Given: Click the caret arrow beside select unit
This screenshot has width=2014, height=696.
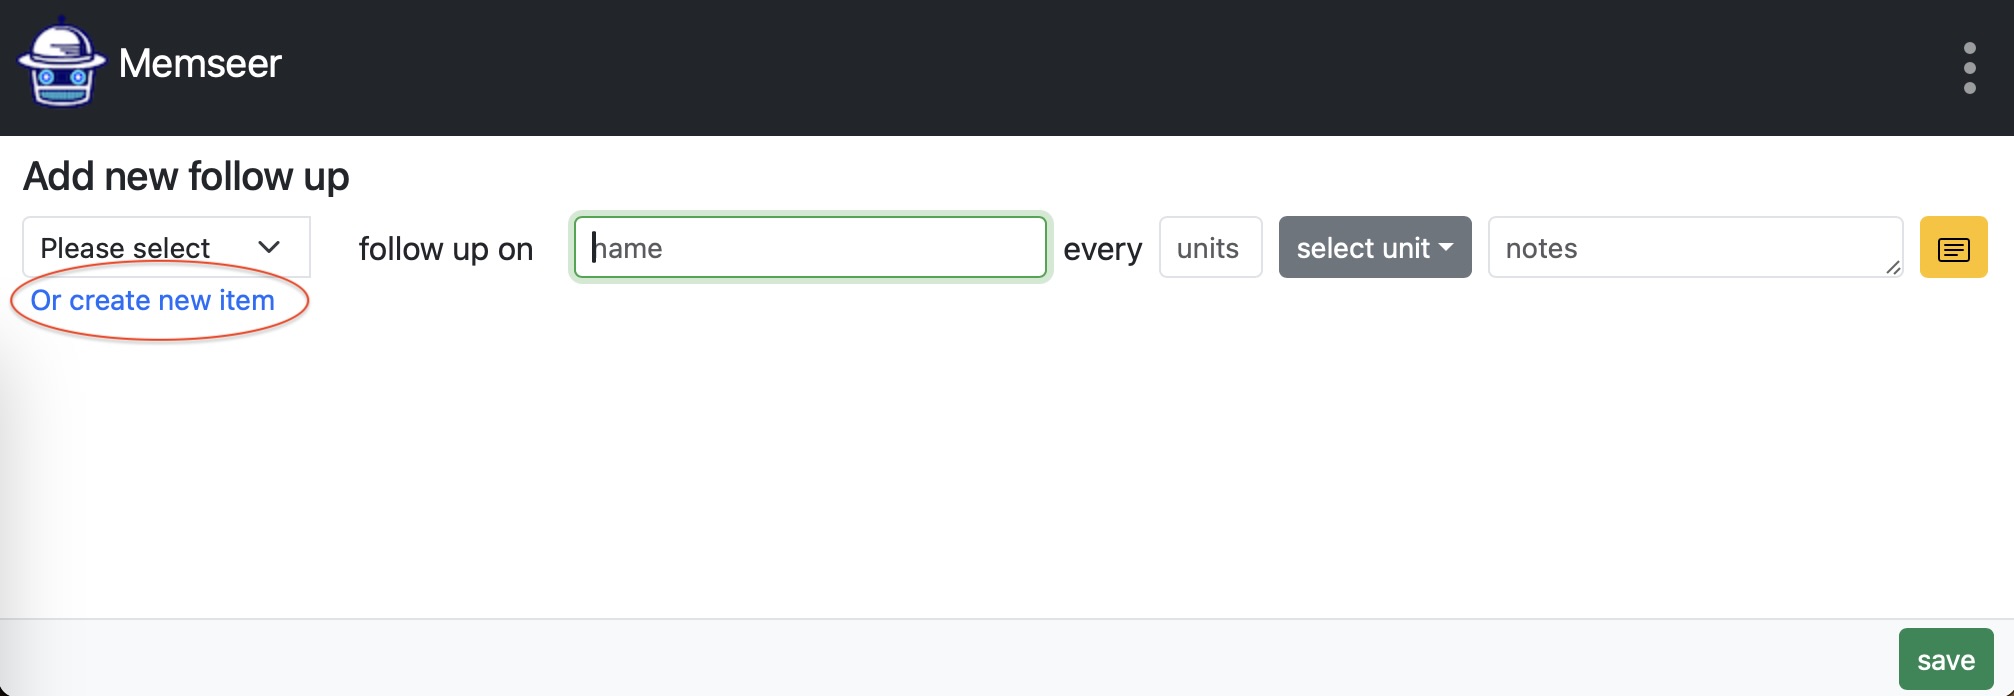Looking at the screenshot, I should tap(1446, 247).
